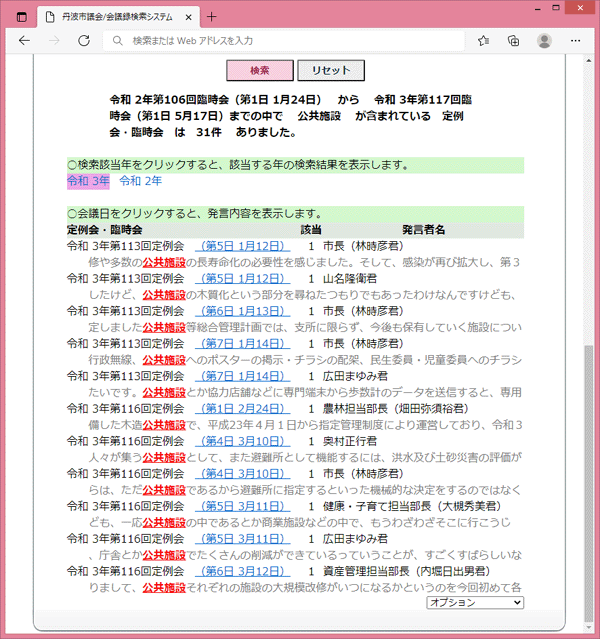Click 資産管理担当部長(内堀日出男君) text
The image size is (600, 639).
[x=406, y=571]
